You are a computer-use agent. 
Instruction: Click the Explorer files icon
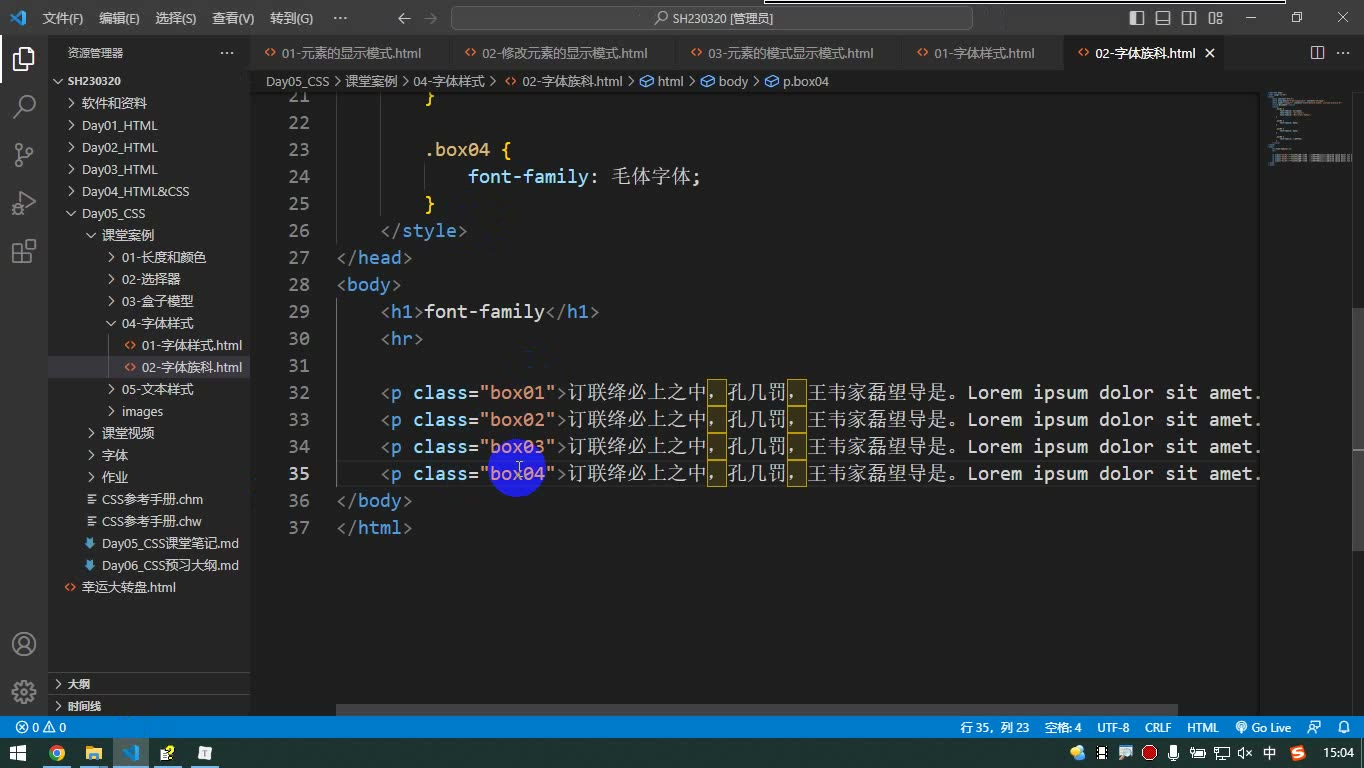[24, 58]
